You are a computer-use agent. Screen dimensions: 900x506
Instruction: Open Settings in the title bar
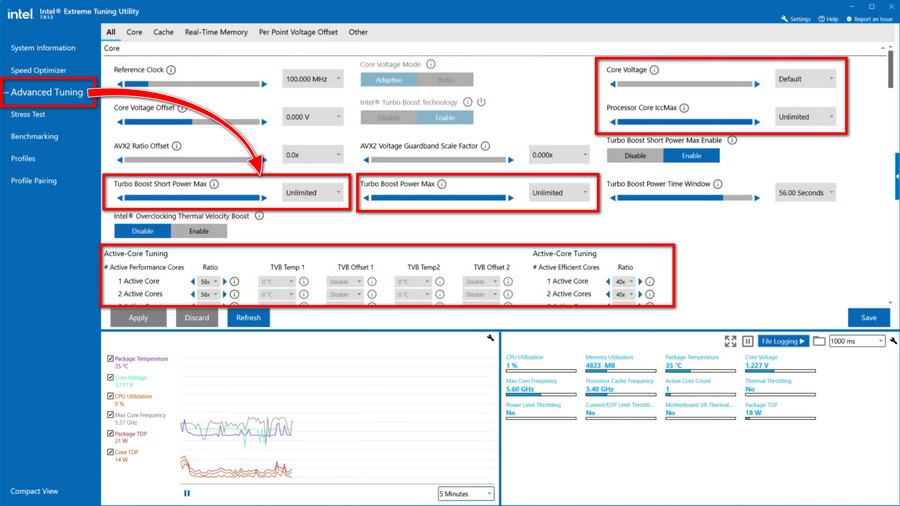pos(796,19)
